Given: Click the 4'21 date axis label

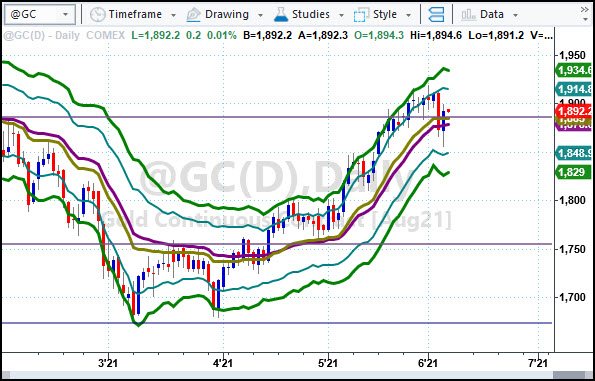Looking at the screenshot, I should [x=224, y=364].
